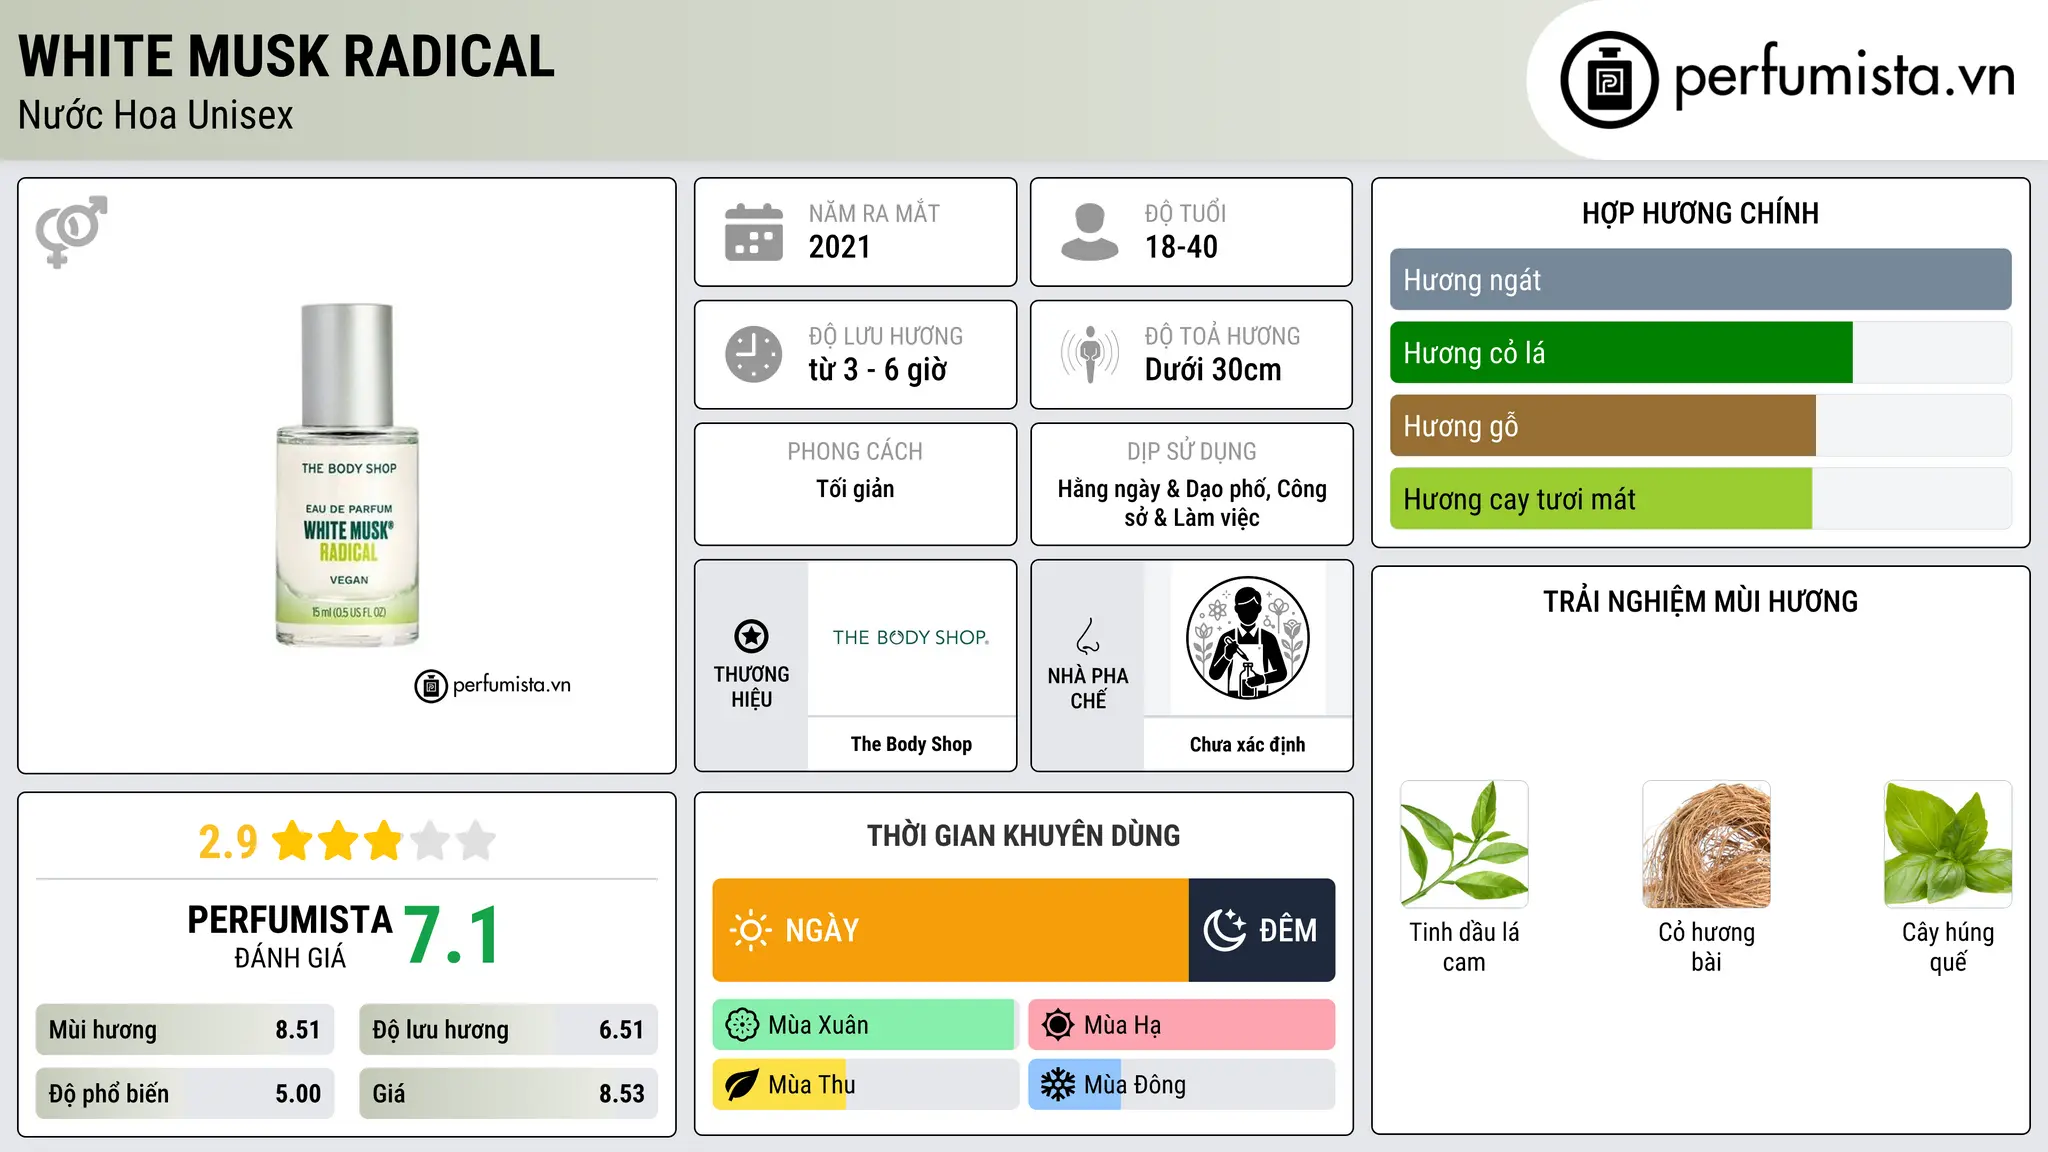
Task: Click the autumn leaf icon for Mùa Thu
Action: pos(742,1085)
